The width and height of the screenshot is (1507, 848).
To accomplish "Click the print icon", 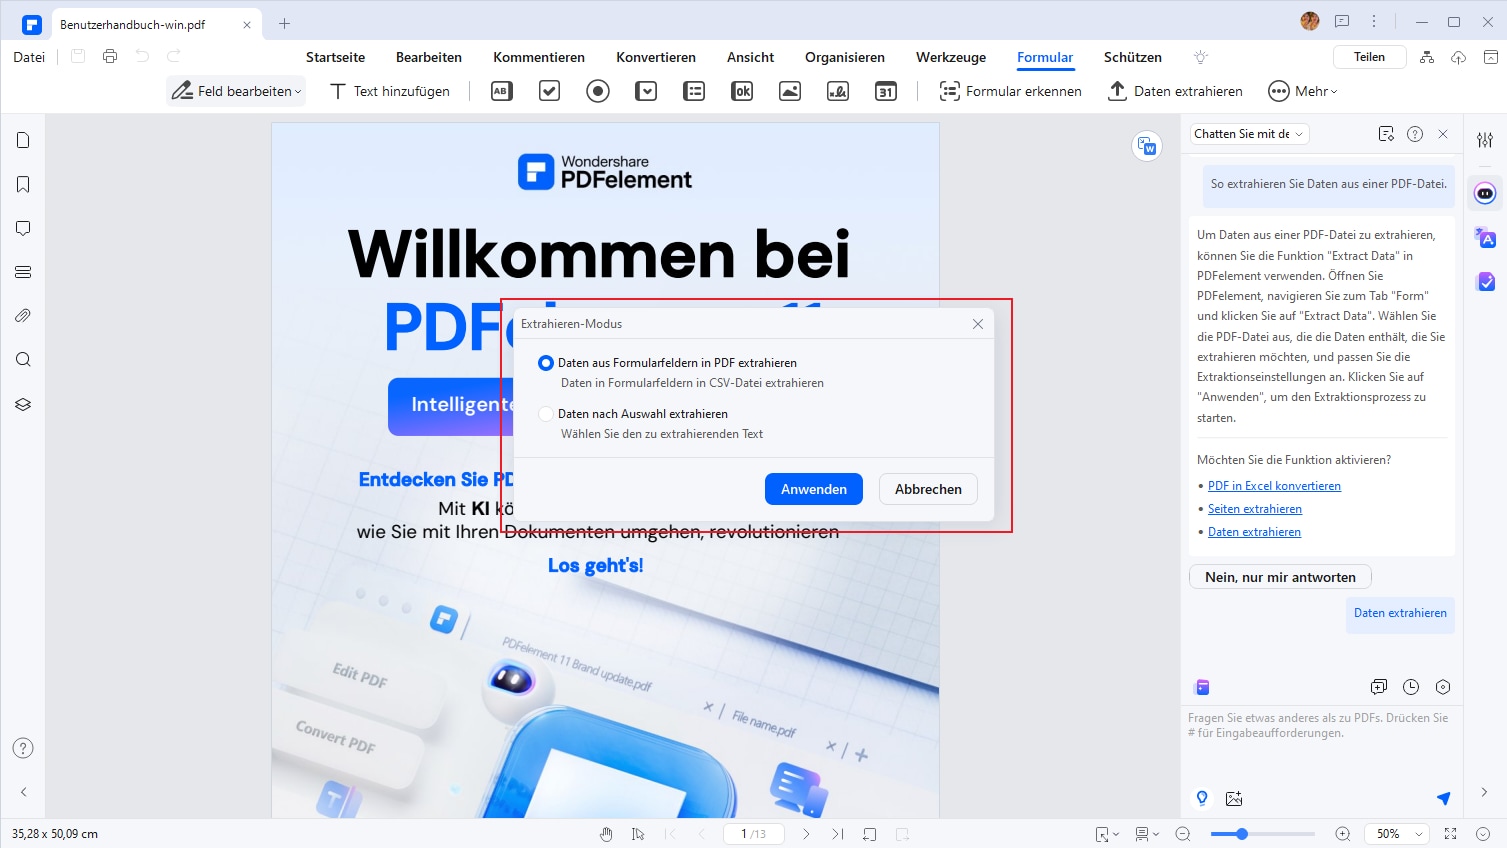I will (110, 57).
